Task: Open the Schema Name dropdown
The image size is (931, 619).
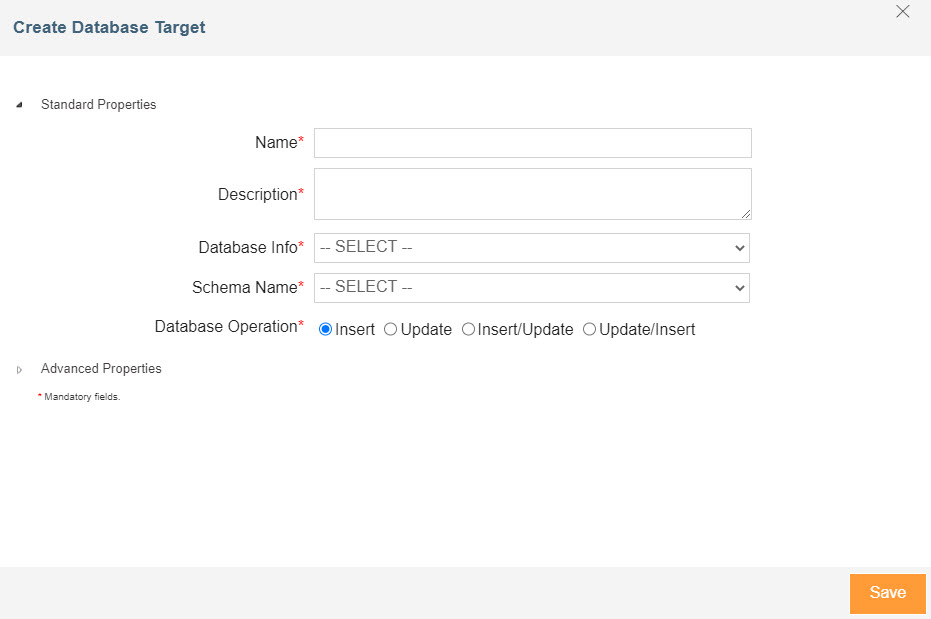Action: click(x=532, y=287)
